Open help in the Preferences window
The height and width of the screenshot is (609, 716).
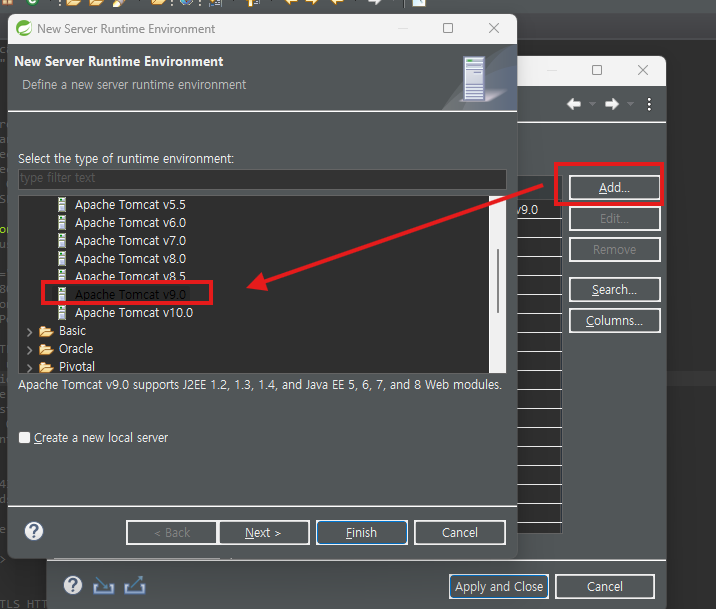tap(73, 585)
